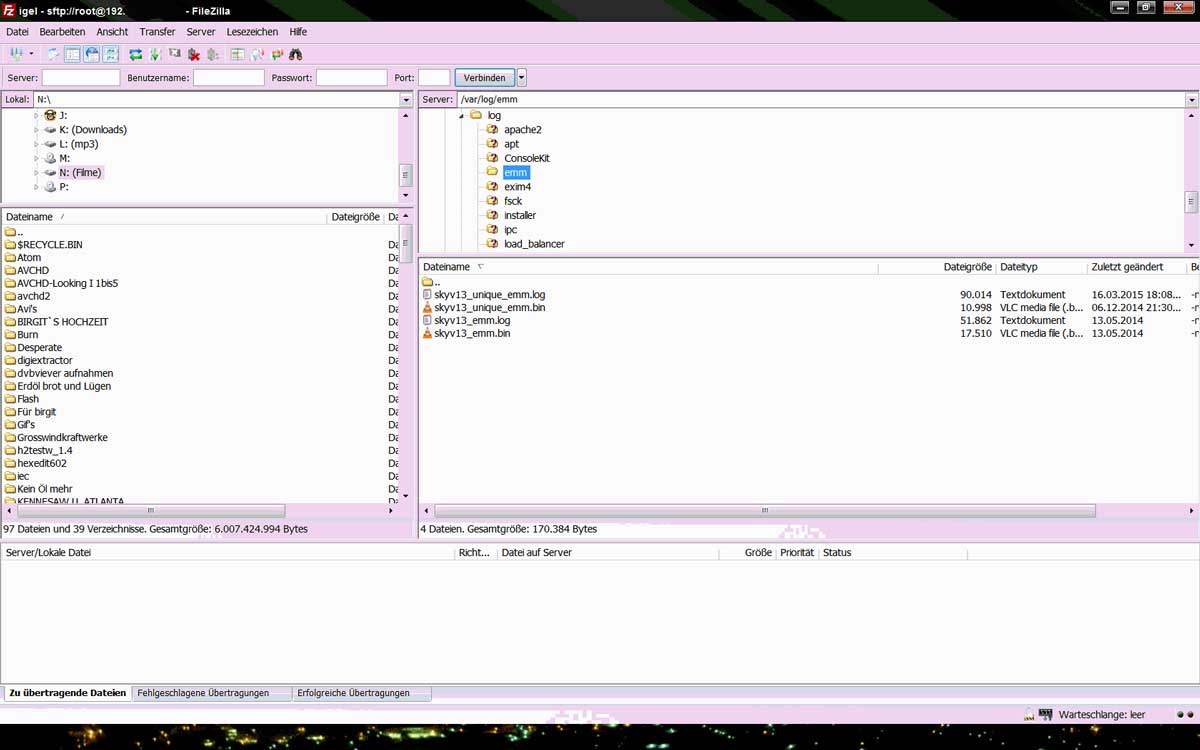Toggle the transfer queue display

click(111, 54)
